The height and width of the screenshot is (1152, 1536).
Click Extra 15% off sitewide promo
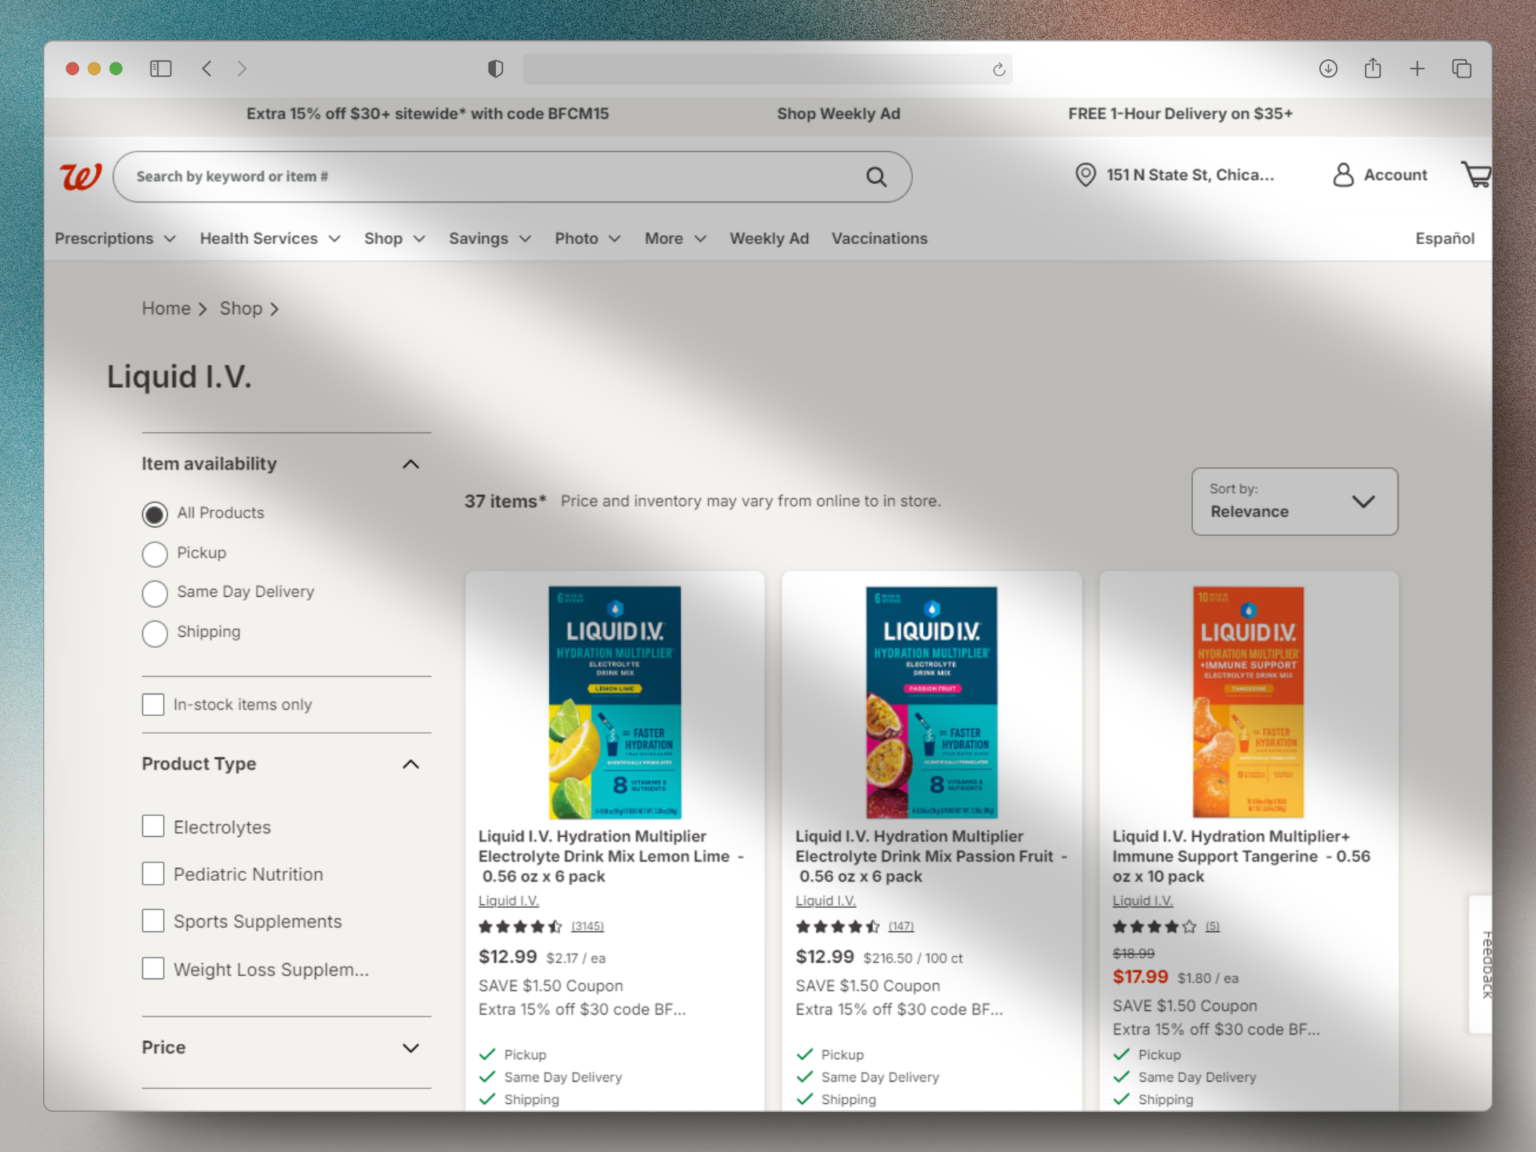[x=427, y=114]
